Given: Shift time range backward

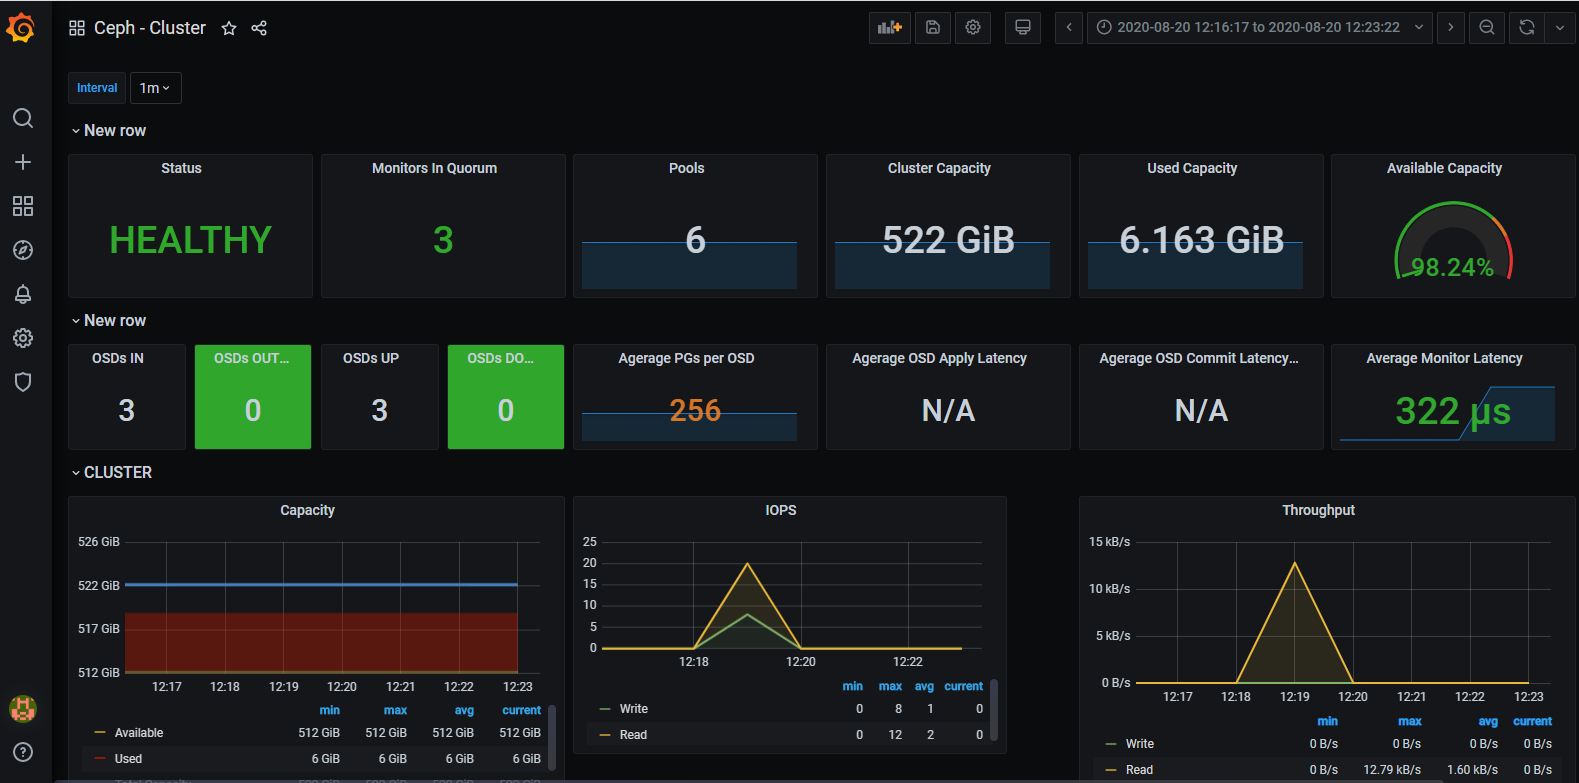Looking at the screenshot, I should click(x=1069, y=28).
